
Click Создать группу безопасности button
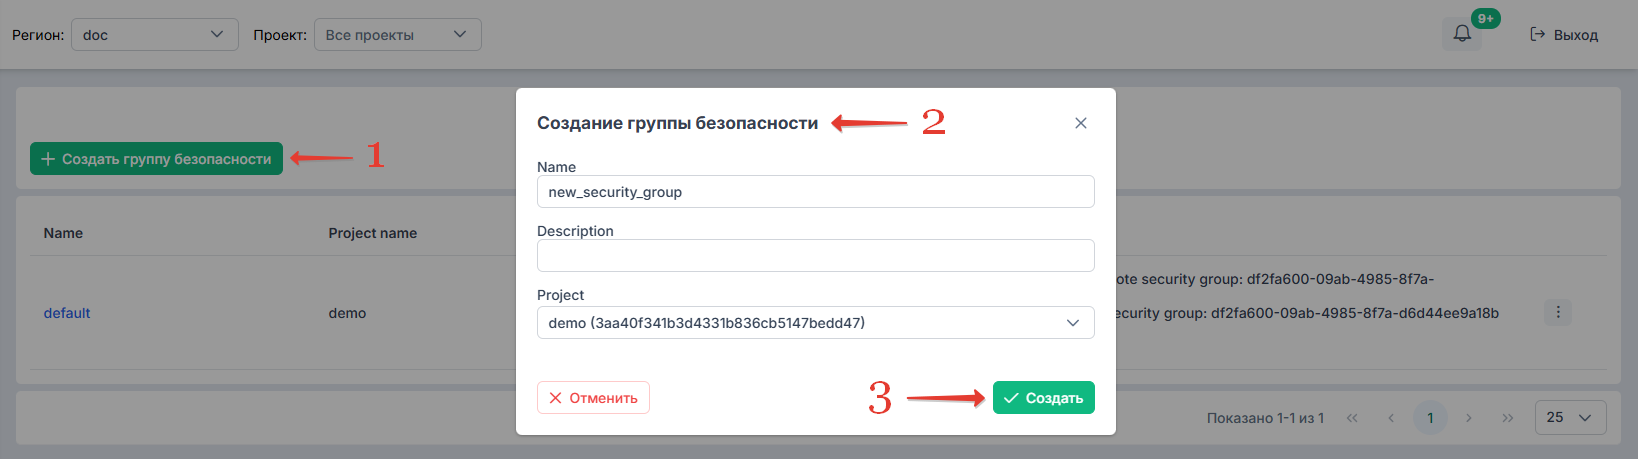[156, 158]
